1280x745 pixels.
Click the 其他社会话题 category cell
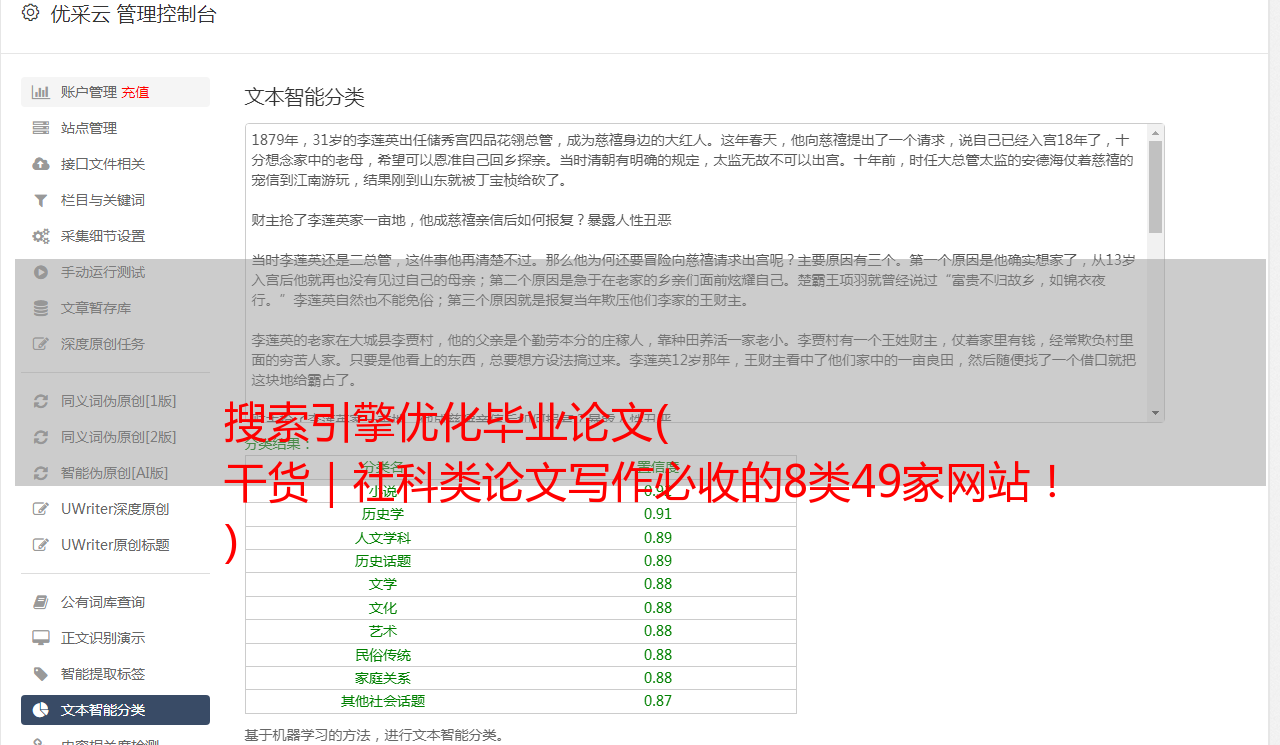(x=383, y=701)
